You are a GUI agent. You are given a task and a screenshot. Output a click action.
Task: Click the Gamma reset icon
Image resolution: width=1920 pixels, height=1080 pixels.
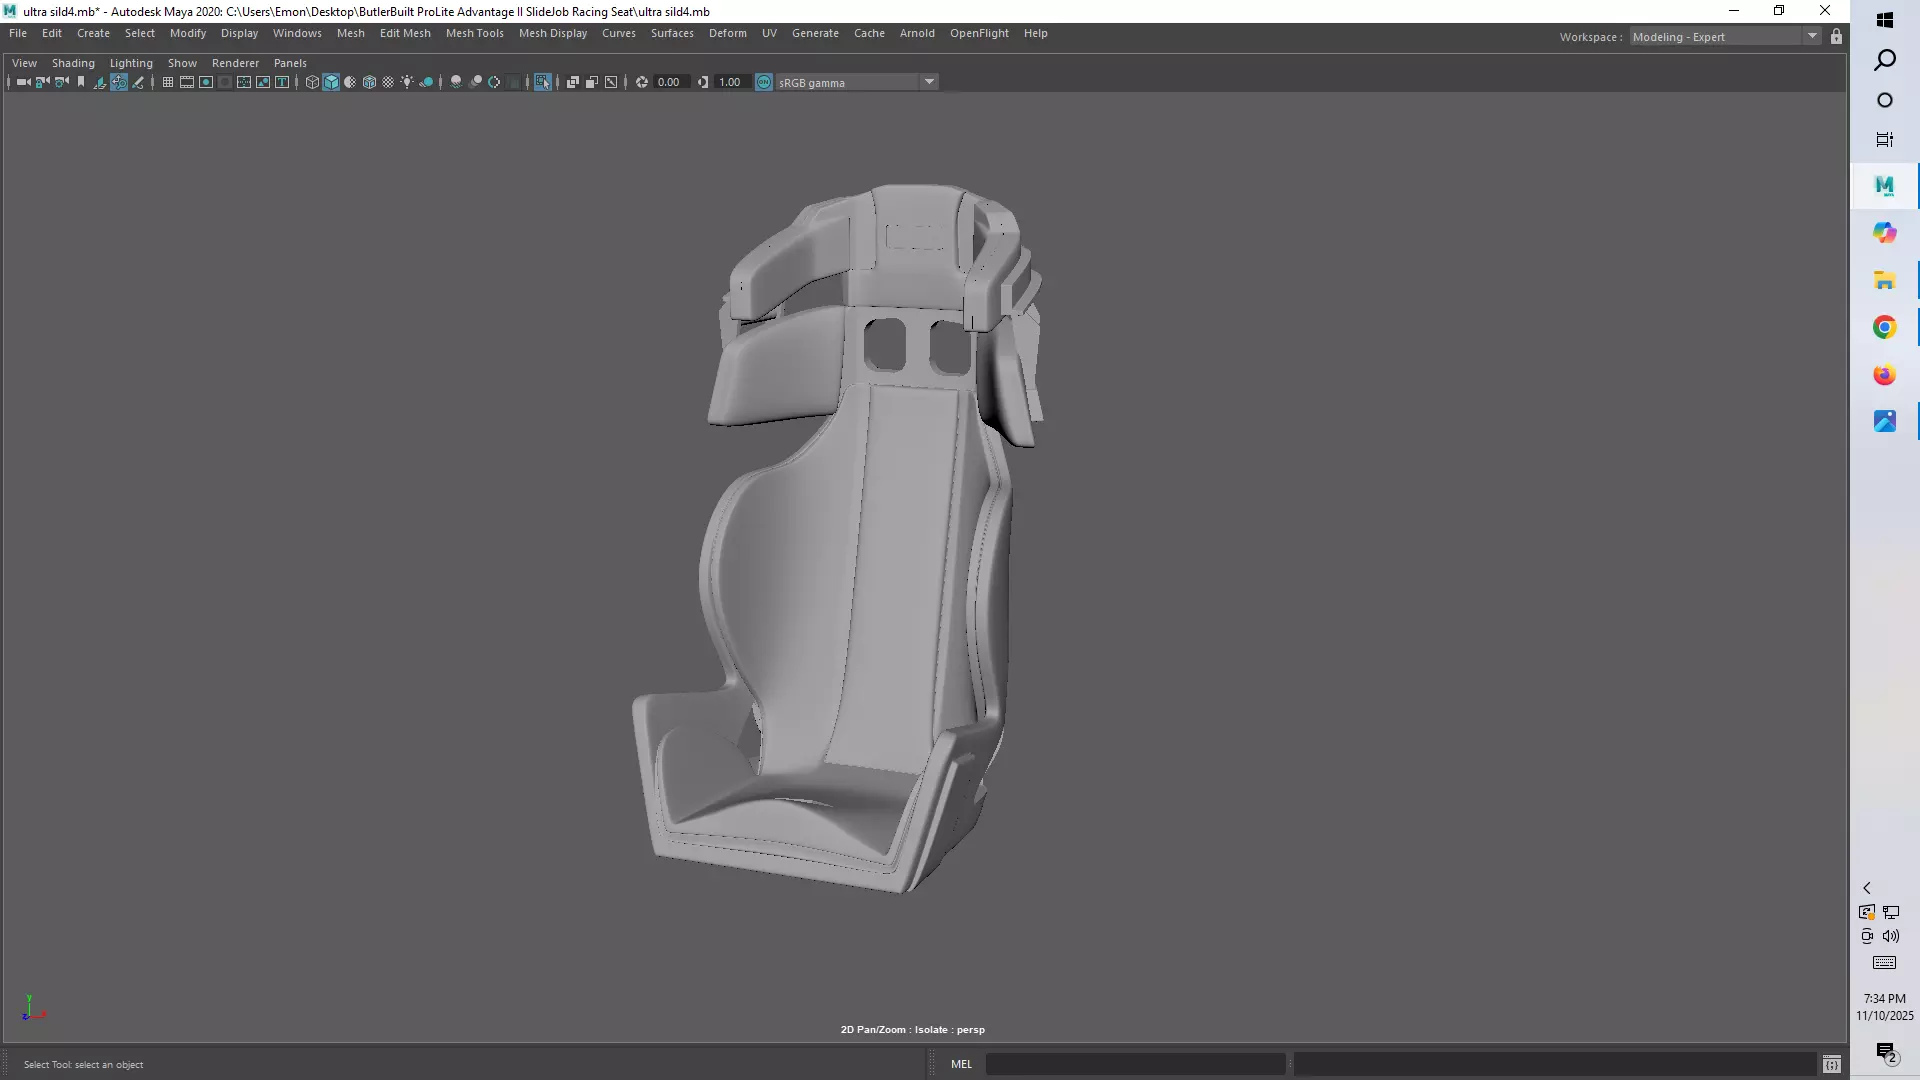(703, 82)
